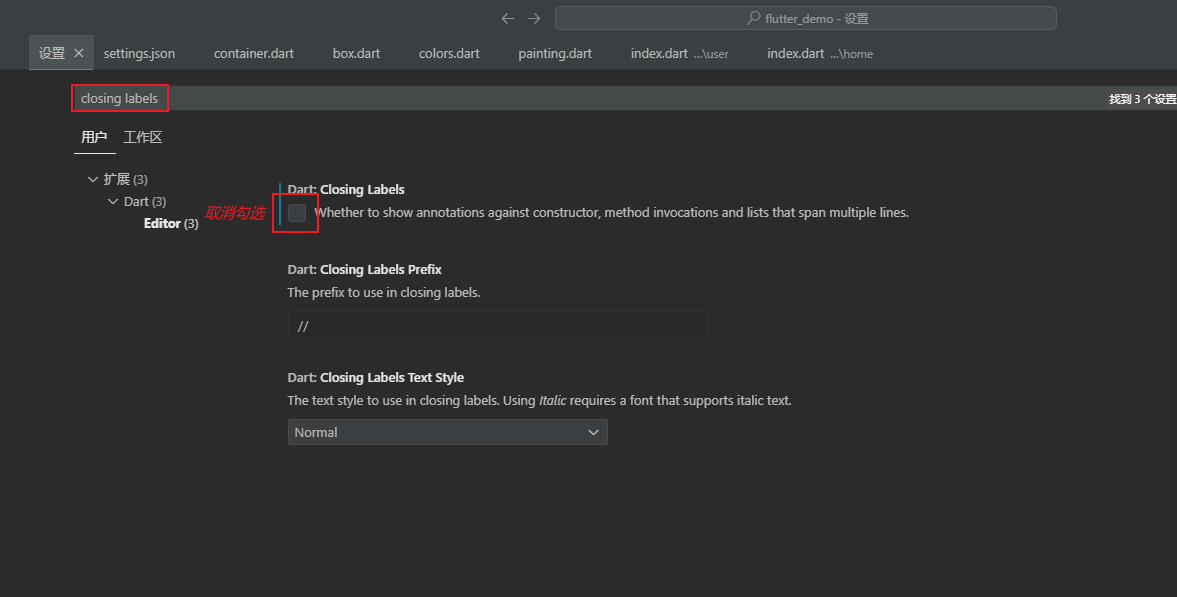Switch to the settings.json tab

tap(139, 54)
